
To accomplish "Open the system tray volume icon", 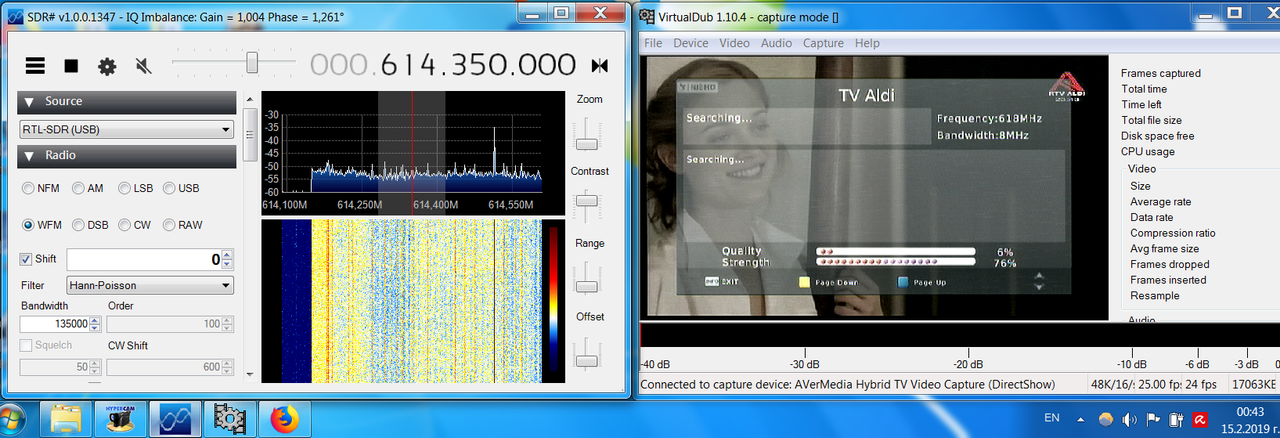I will (x=1128, y=418).
